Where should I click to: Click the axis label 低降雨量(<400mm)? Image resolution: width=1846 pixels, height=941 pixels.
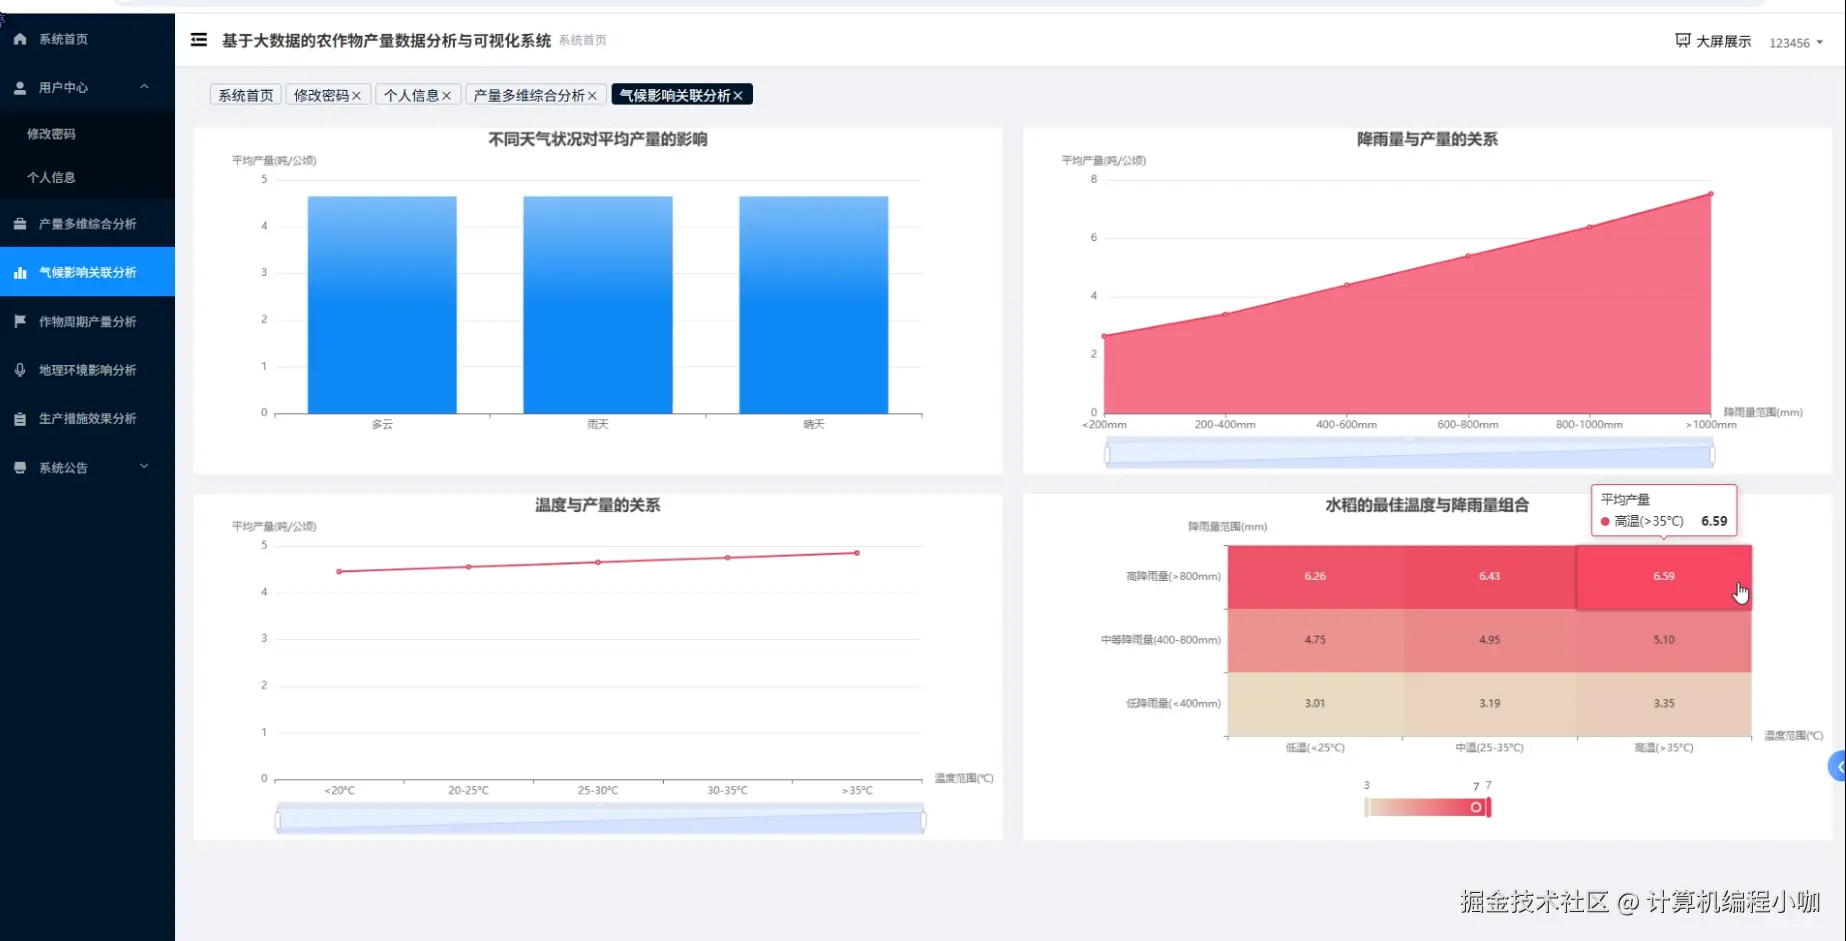[1173, 704]
